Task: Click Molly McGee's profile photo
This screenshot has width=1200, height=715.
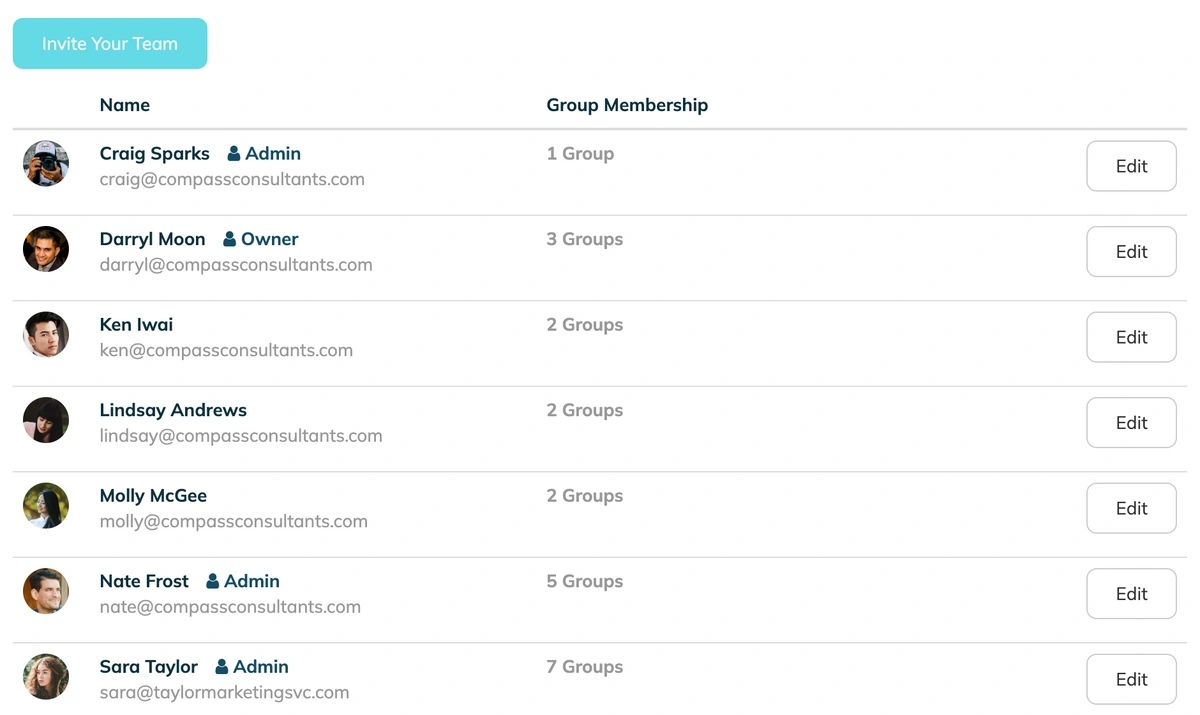Action: pyautogui.click(x=46, y=505)
